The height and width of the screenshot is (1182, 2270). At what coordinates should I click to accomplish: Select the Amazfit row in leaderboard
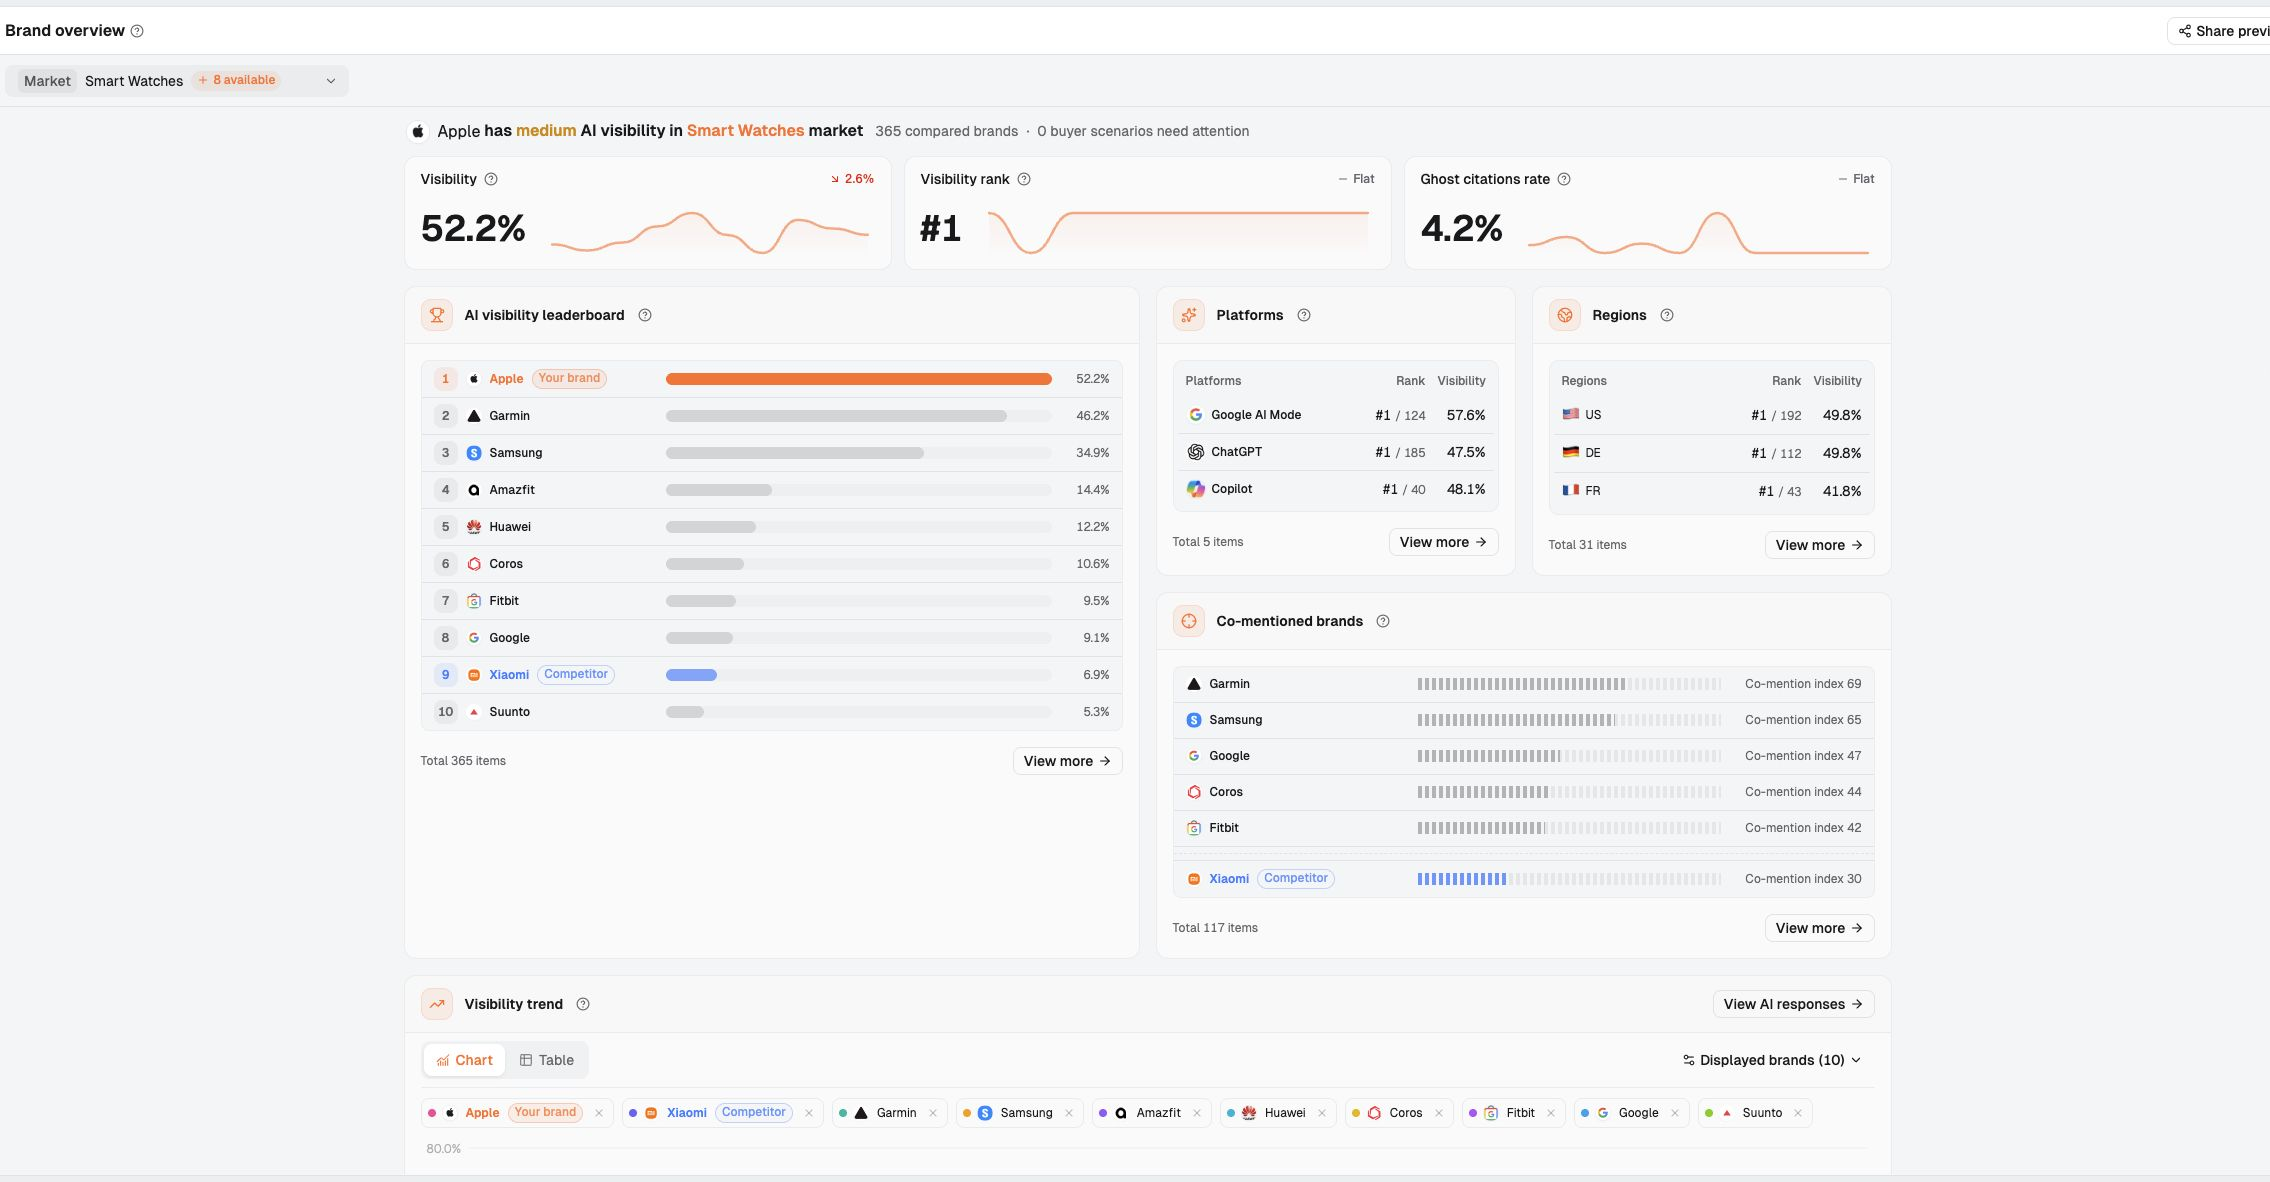(771, 490)
